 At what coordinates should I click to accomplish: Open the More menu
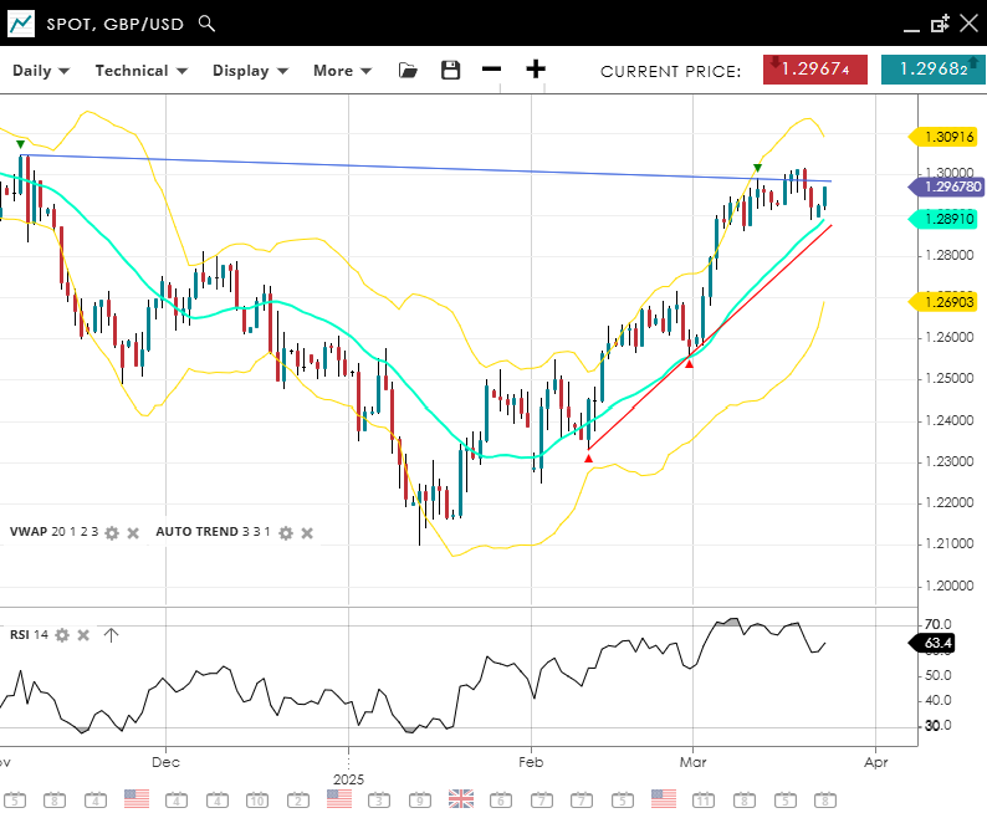click(x=342, y=71)
